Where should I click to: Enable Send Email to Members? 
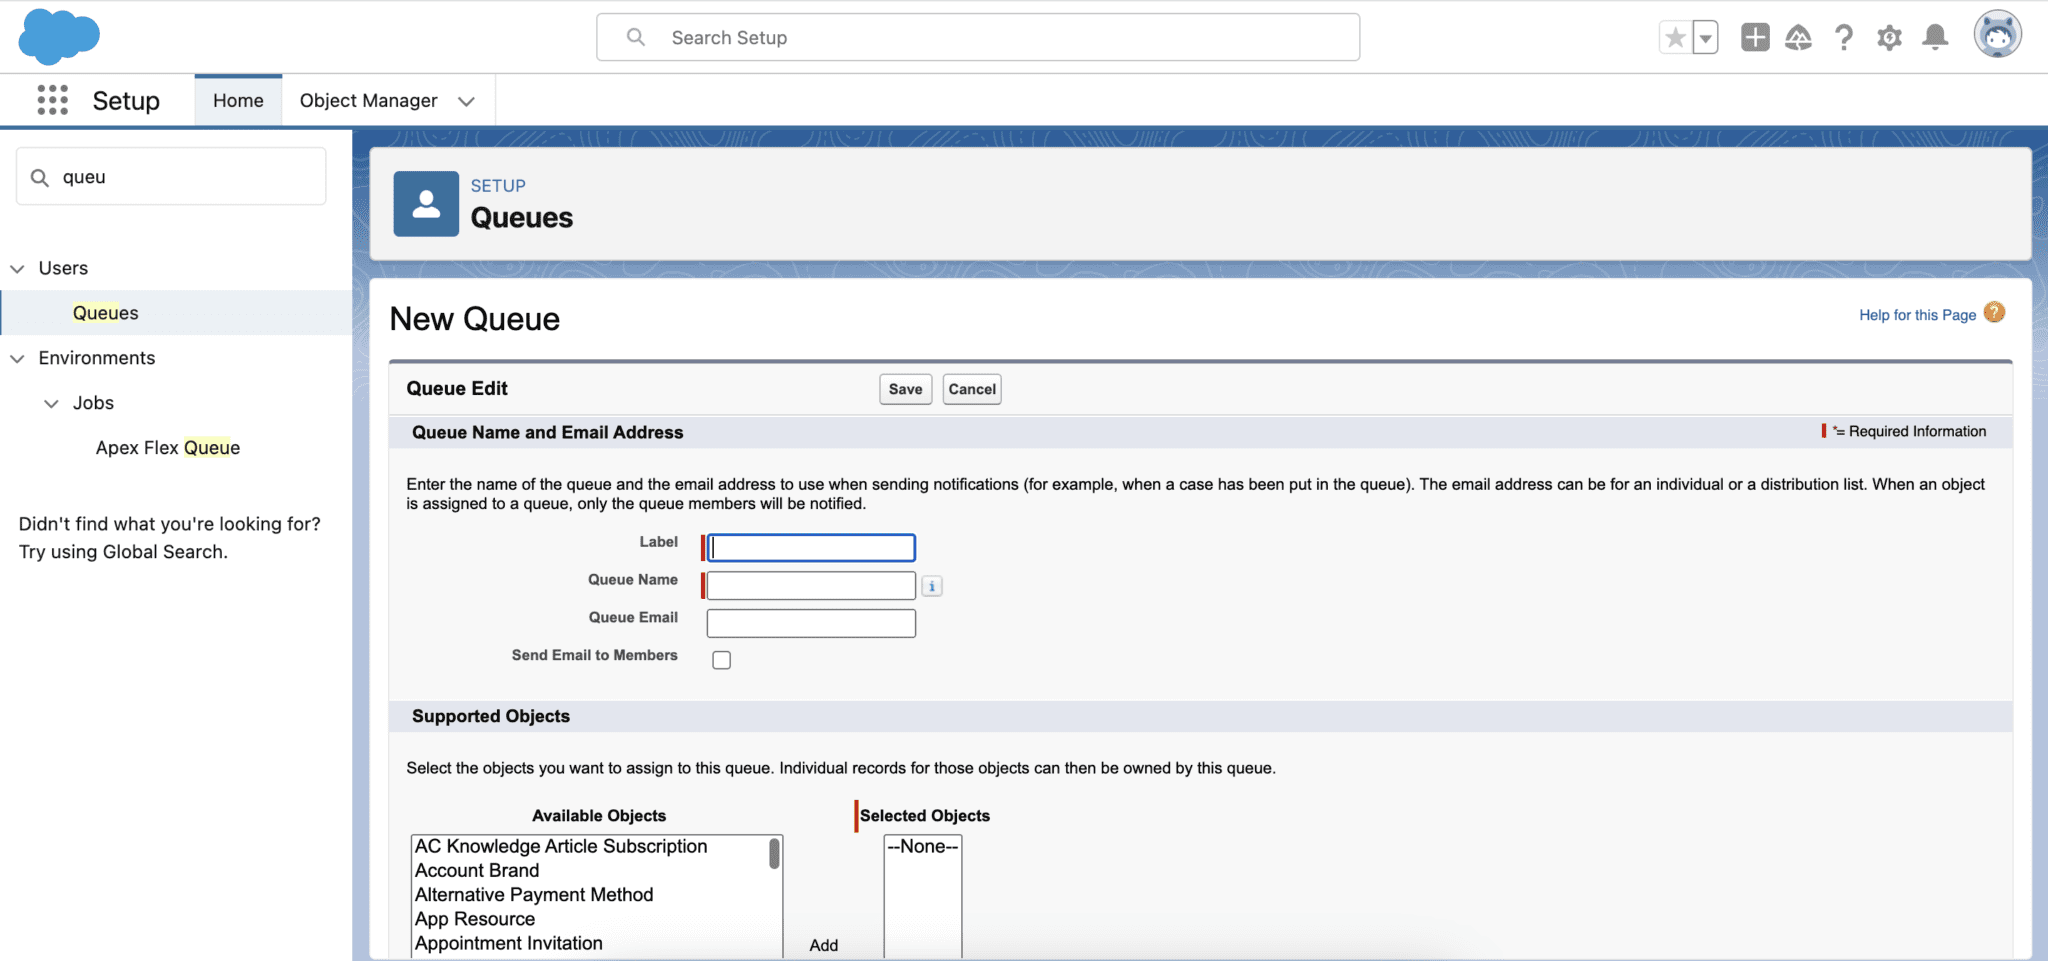(721, 659)
